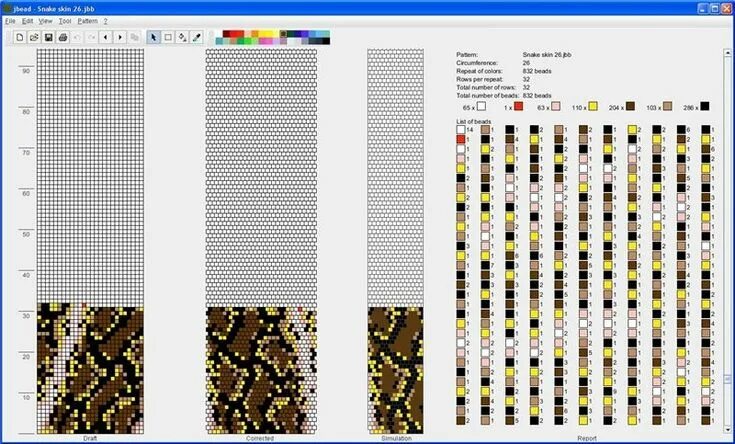Click the ruler mark 10
The height and width of the screenshot is (444, 735).
[x=26, y=398]
